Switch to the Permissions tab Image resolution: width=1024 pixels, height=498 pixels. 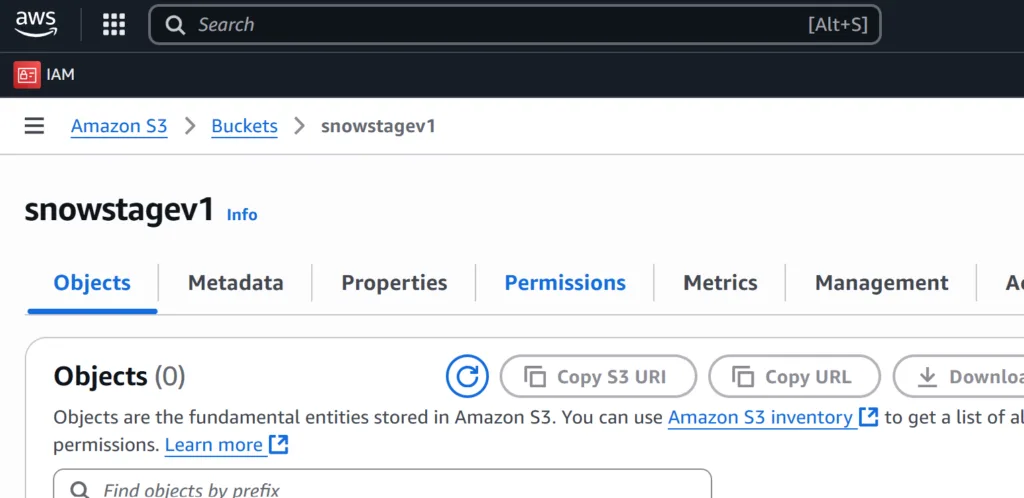click(565, 283)
